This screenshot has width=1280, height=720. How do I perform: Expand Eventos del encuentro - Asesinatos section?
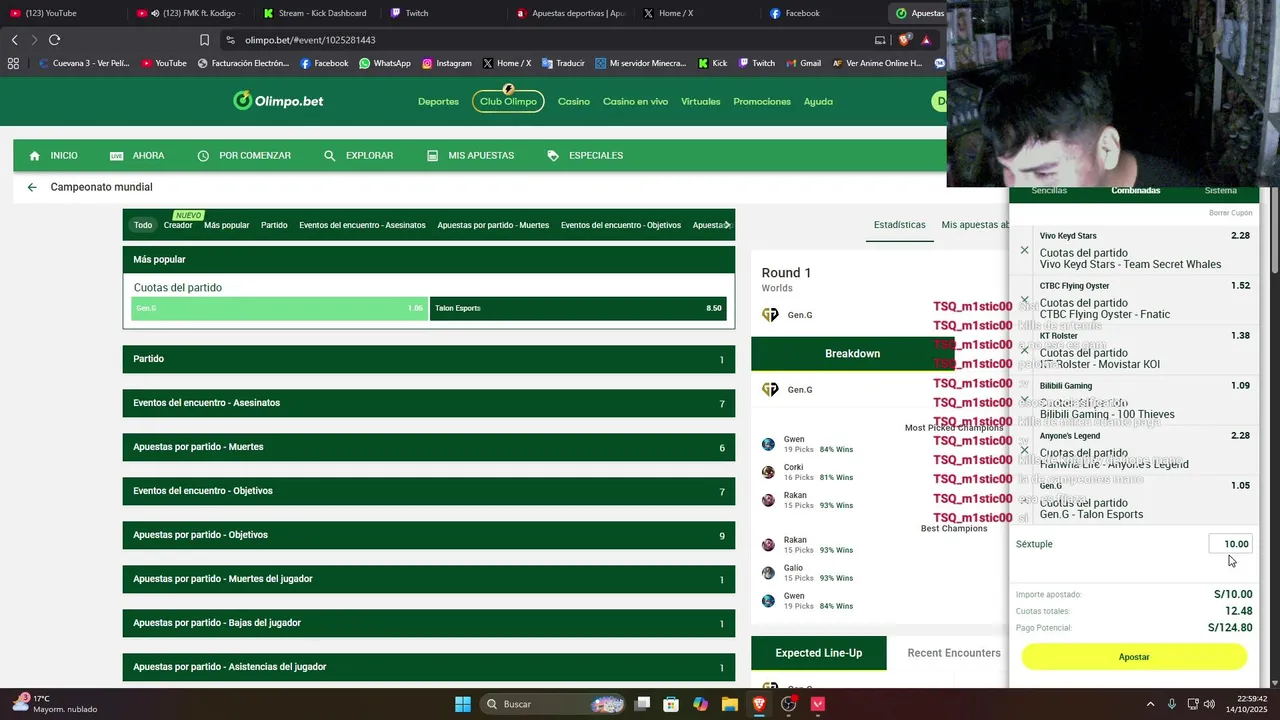pyautogui.click(x=429, y=403)
